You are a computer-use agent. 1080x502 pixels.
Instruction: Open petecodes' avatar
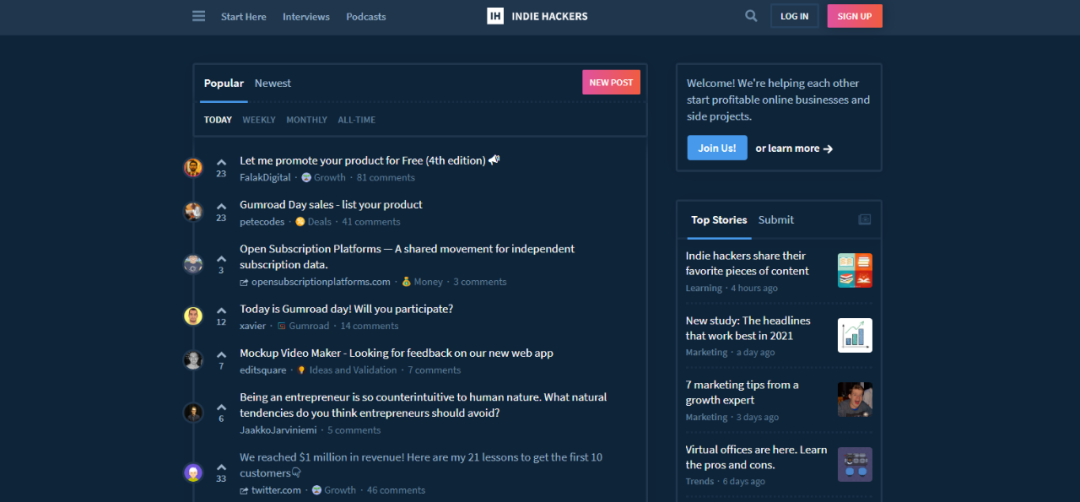[194, 211]
